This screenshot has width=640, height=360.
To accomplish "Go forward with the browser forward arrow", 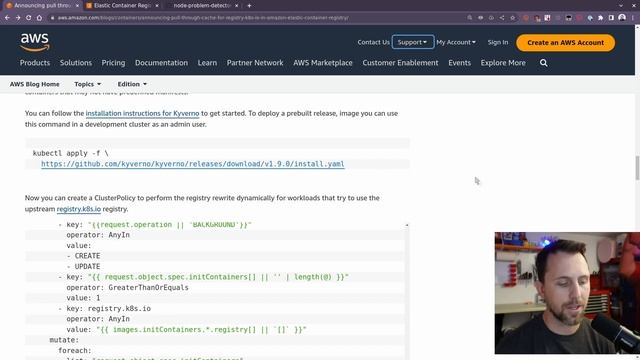I will tap(18, 18).
